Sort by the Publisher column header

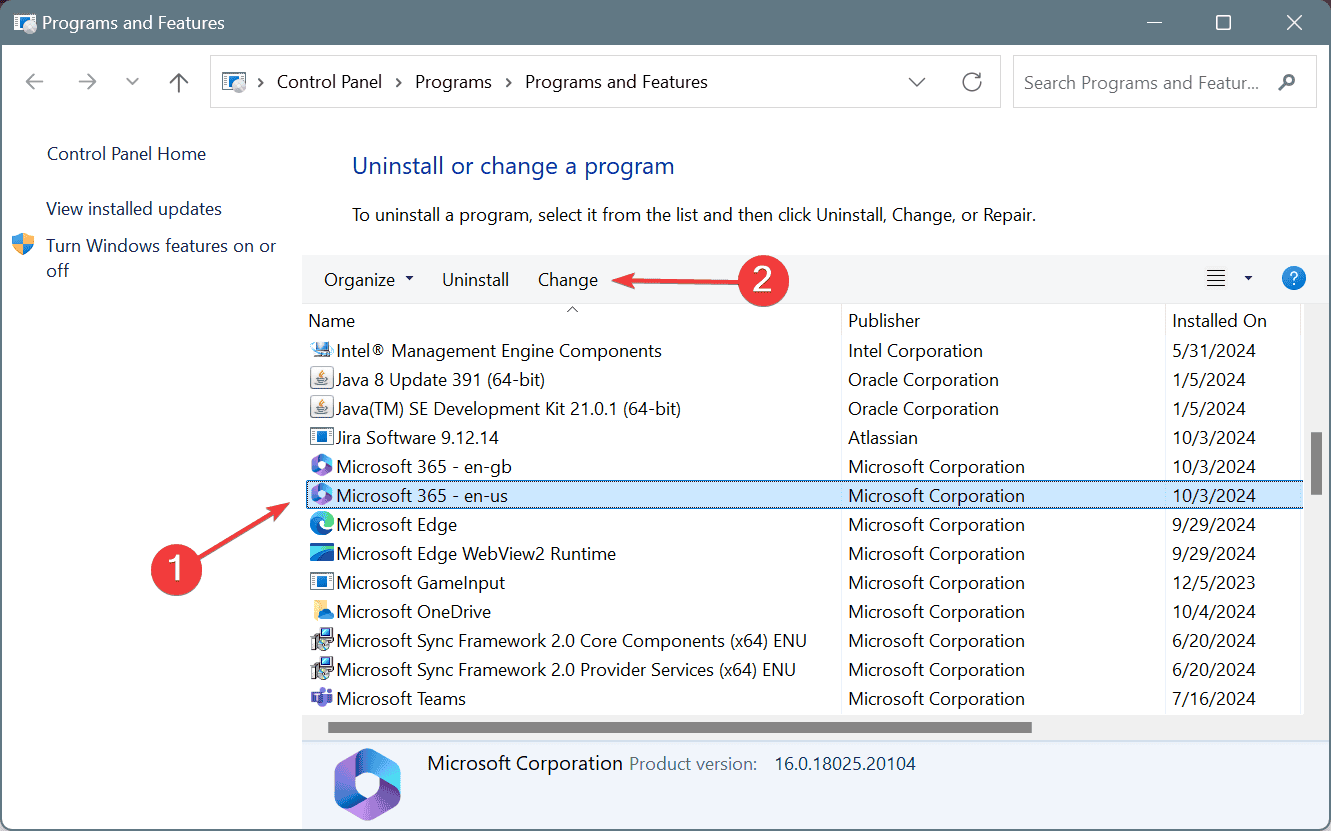tap(1003, 321)
